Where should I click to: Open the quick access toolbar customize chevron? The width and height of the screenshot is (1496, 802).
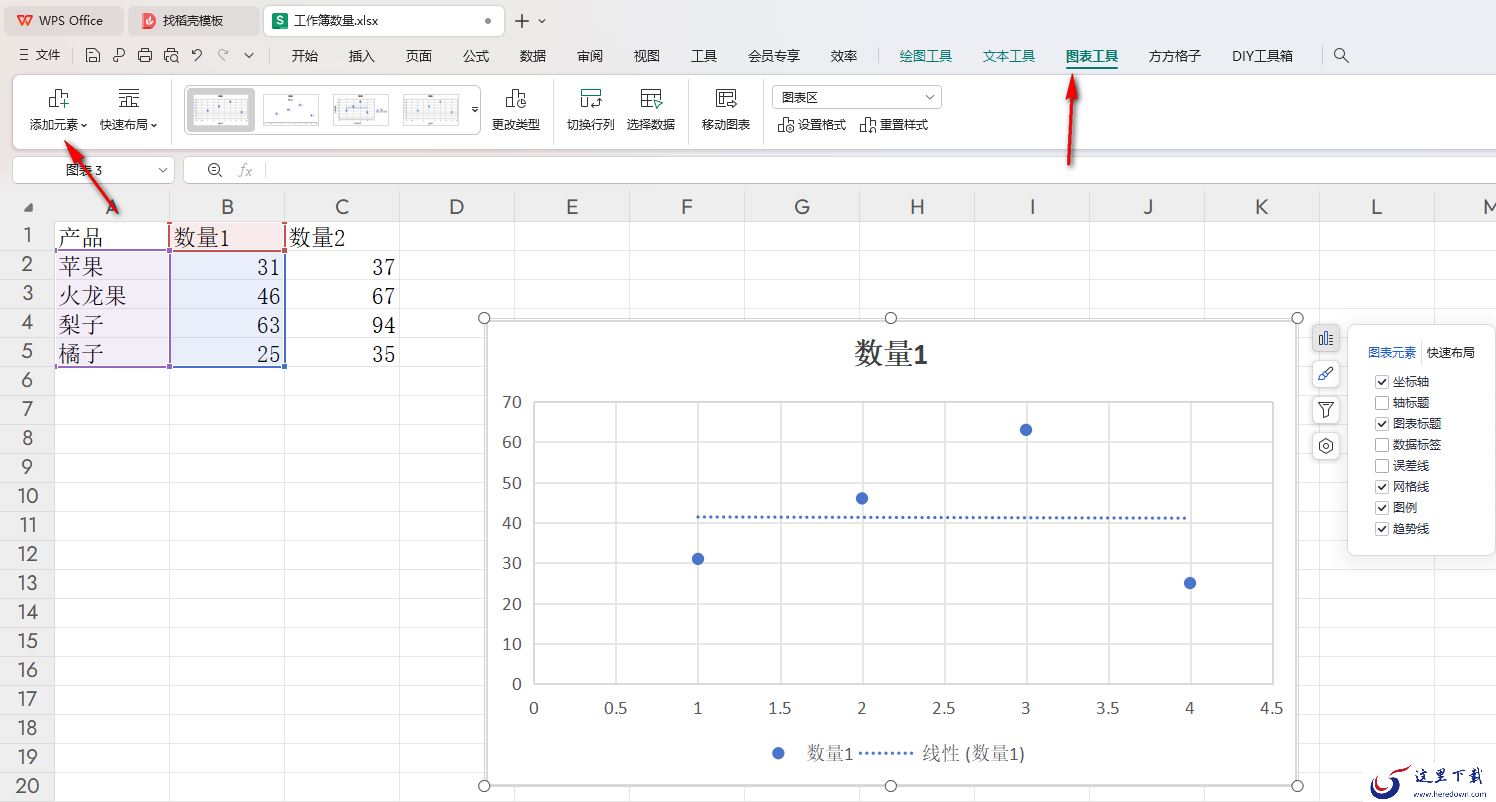(249, 56)
